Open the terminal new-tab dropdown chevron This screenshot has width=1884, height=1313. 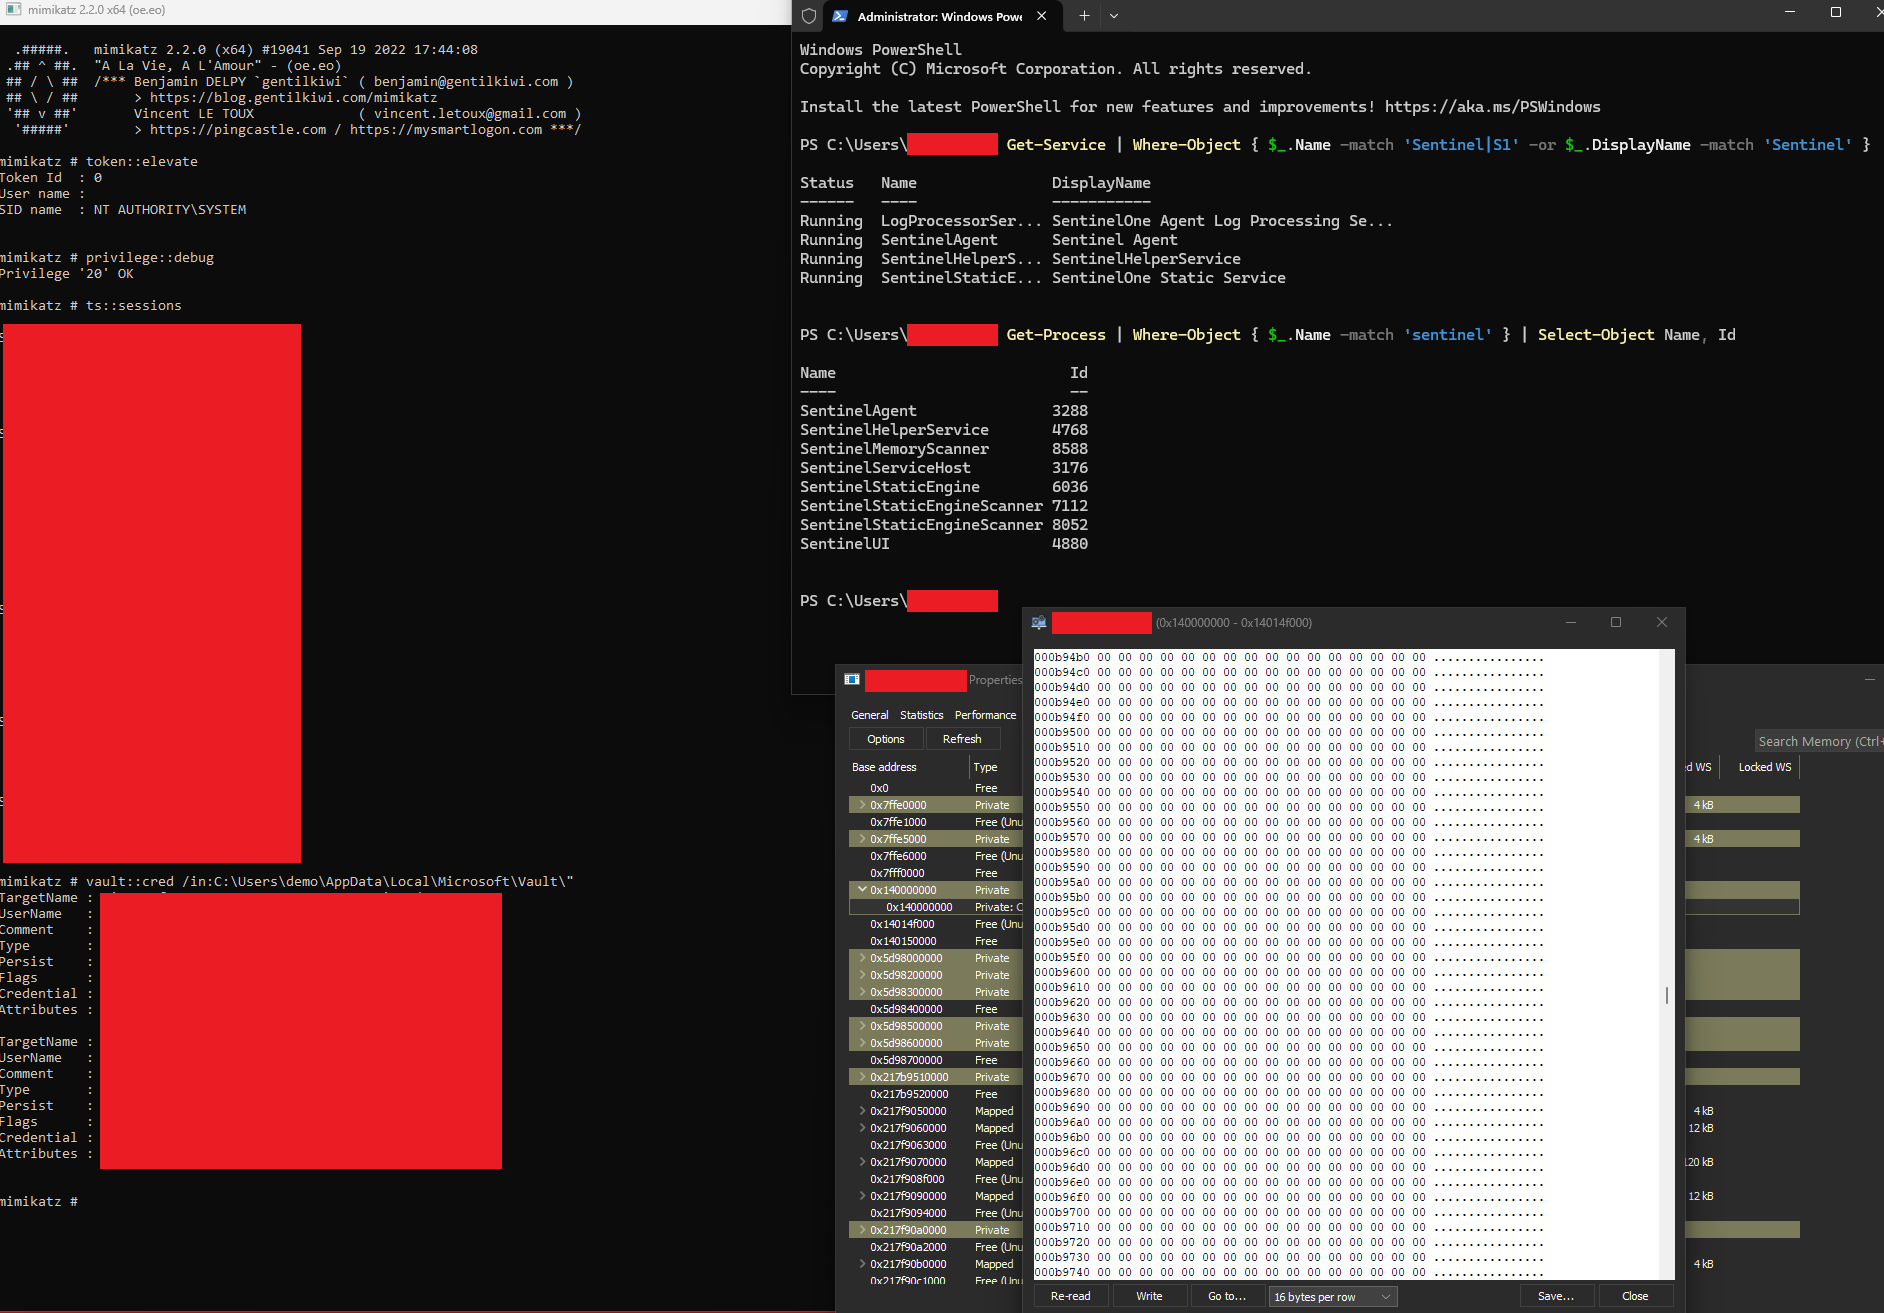[1114, 16]
